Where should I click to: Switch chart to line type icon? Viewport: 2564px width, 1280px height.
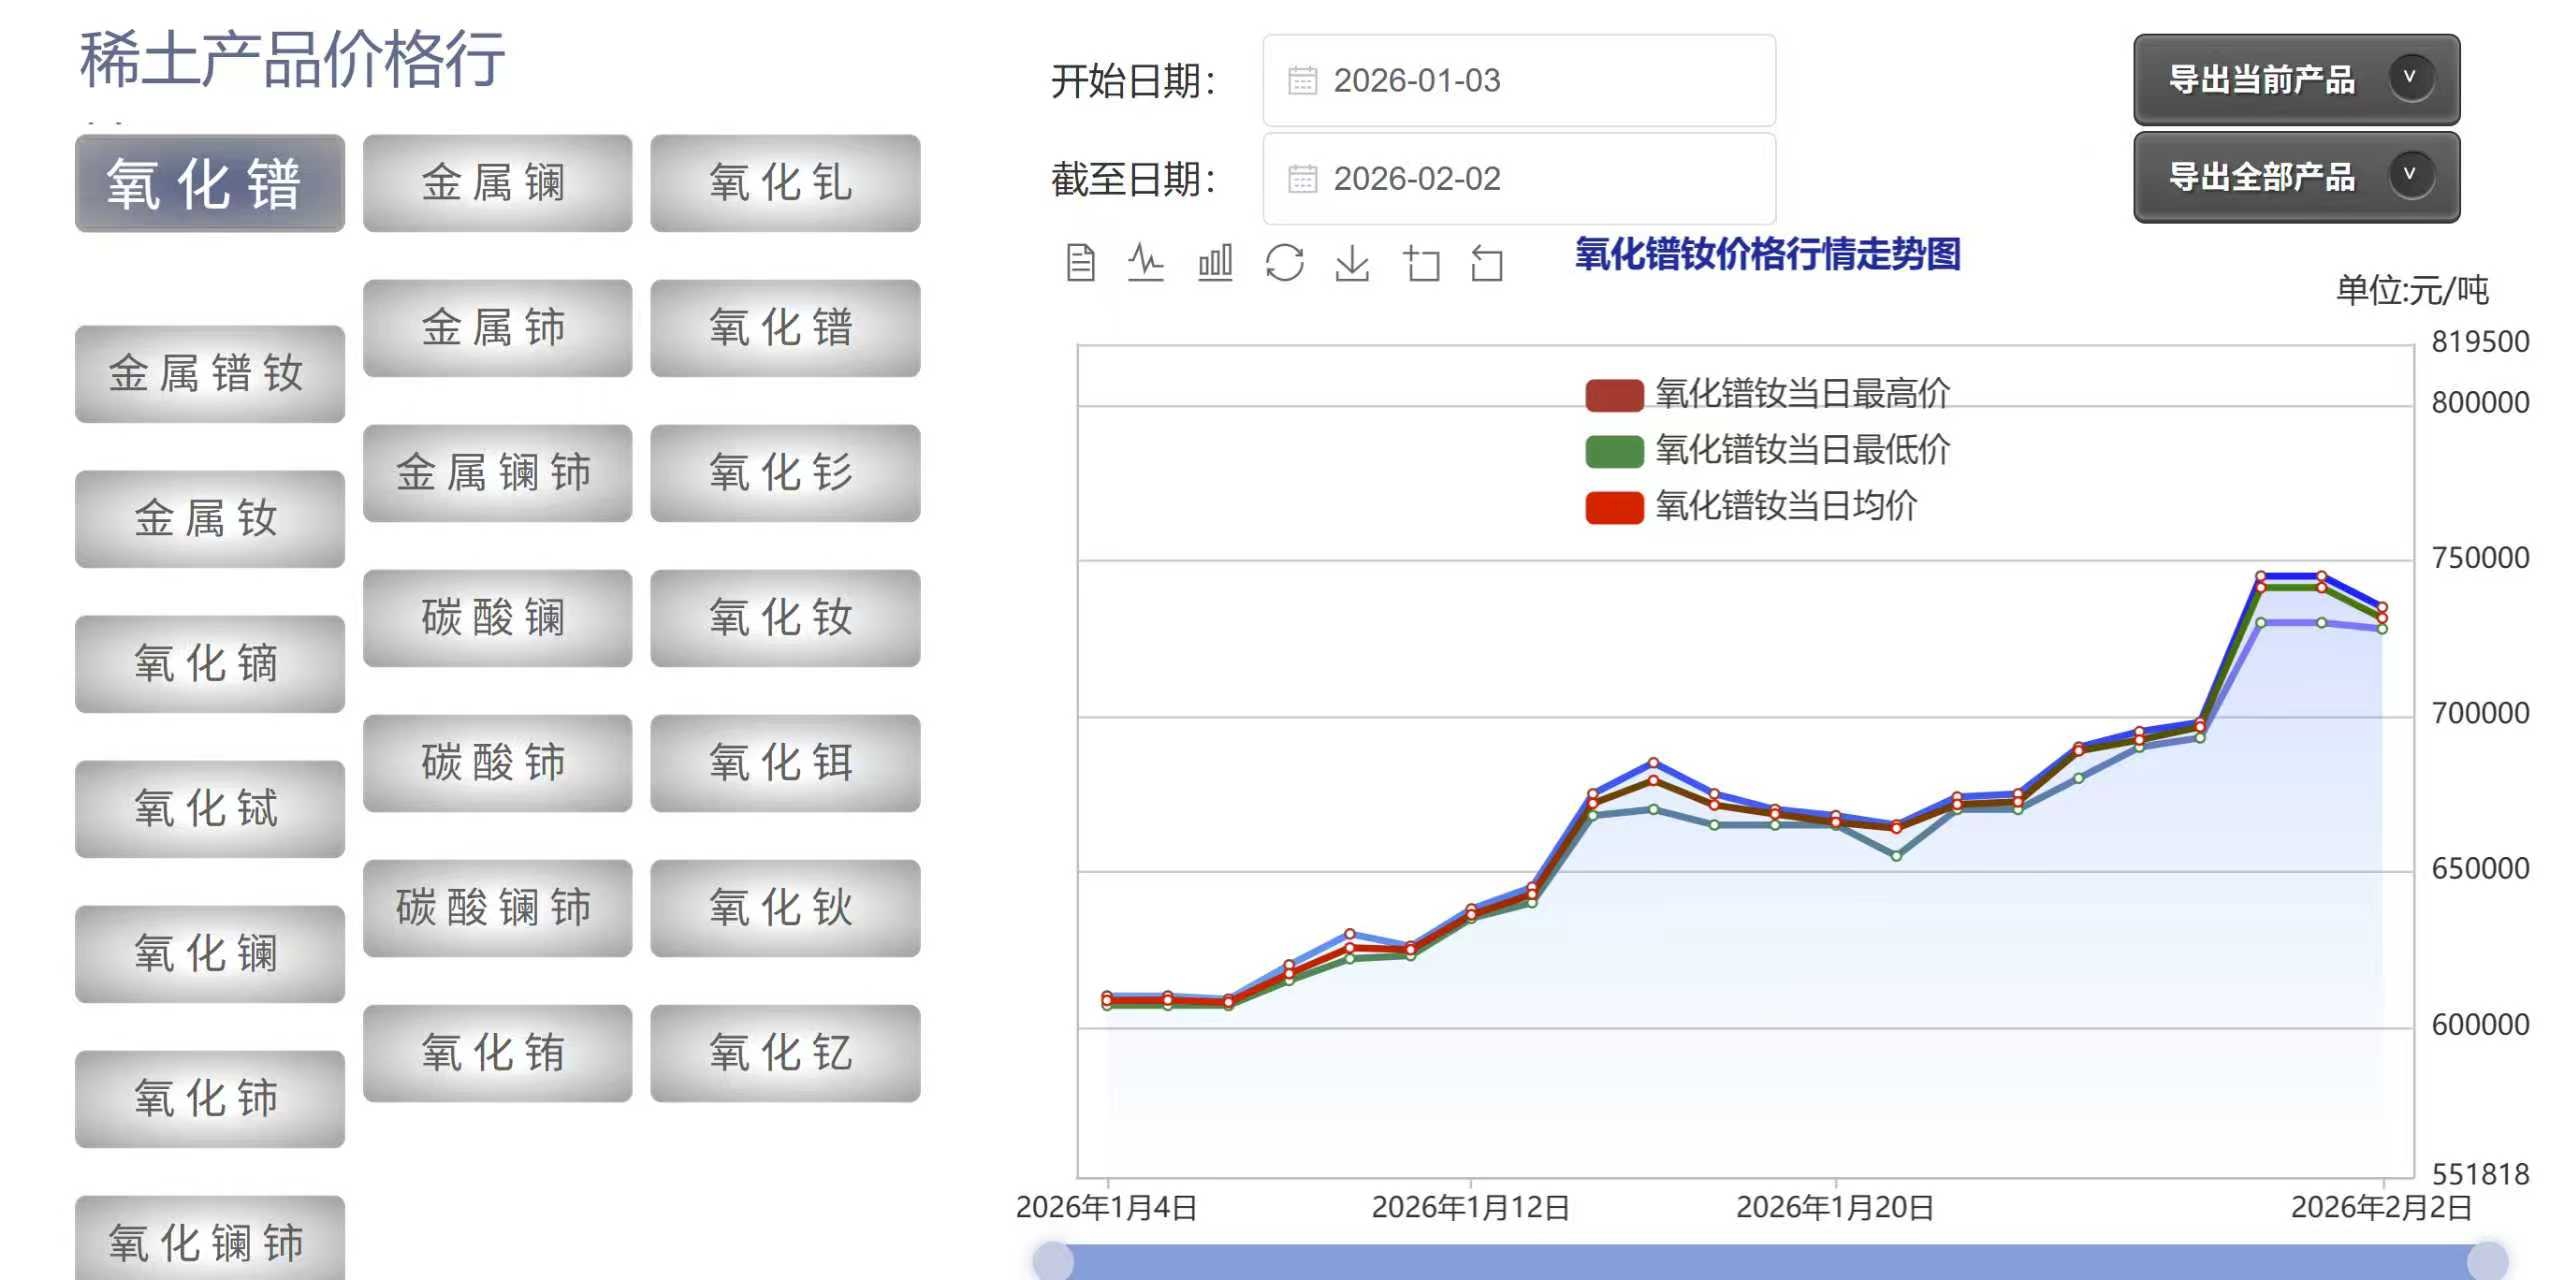tap(1145, 264)
